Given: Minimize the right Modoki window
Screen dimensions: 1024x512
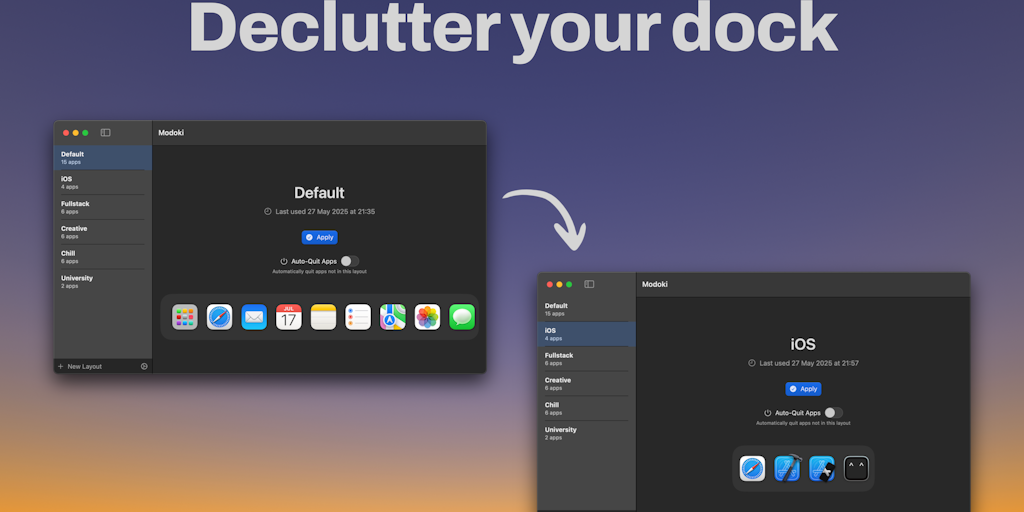Looking at the screenshot, I should click(x=559, y=284).
